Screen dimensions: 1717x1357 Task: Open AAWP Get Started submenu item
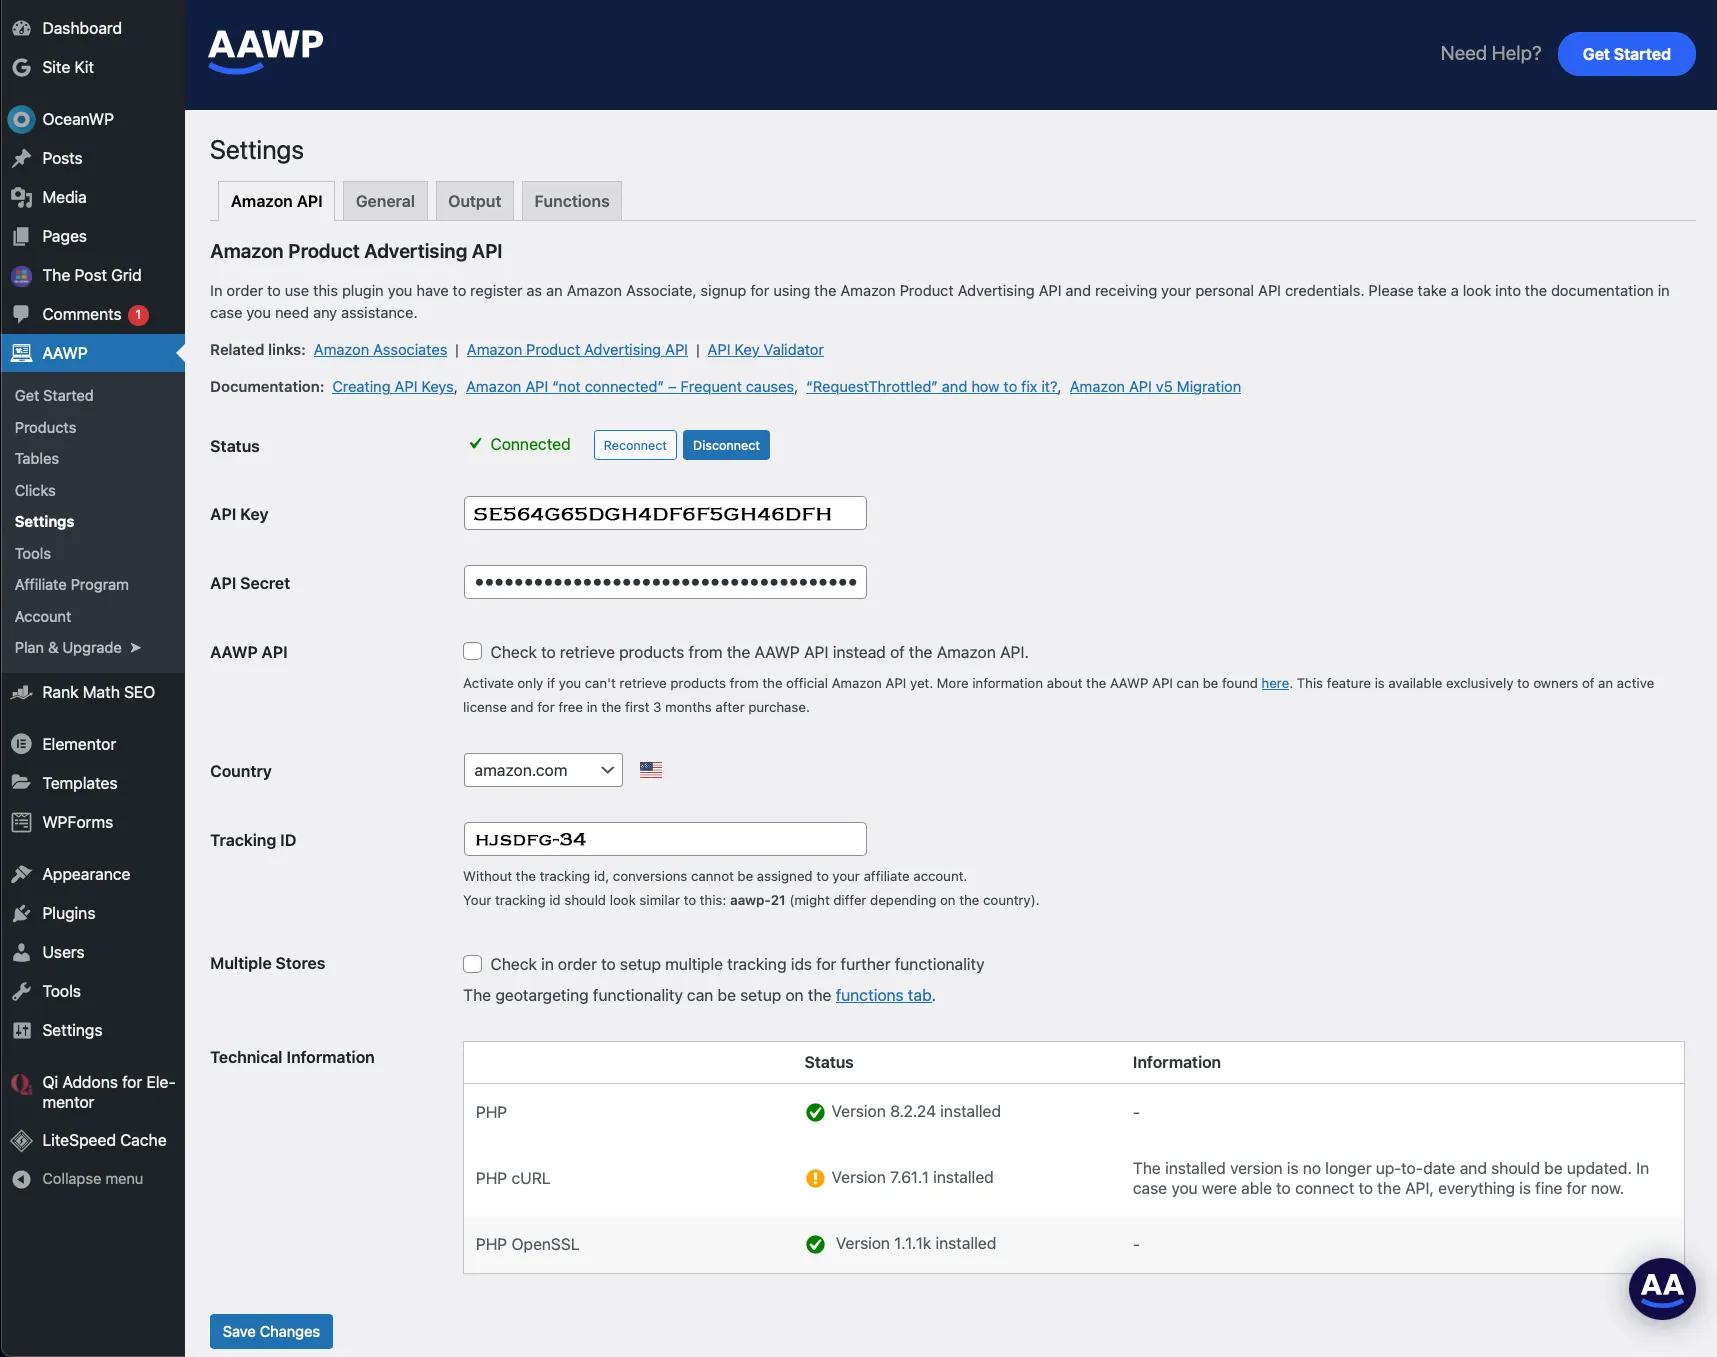(x=54, y=396)
